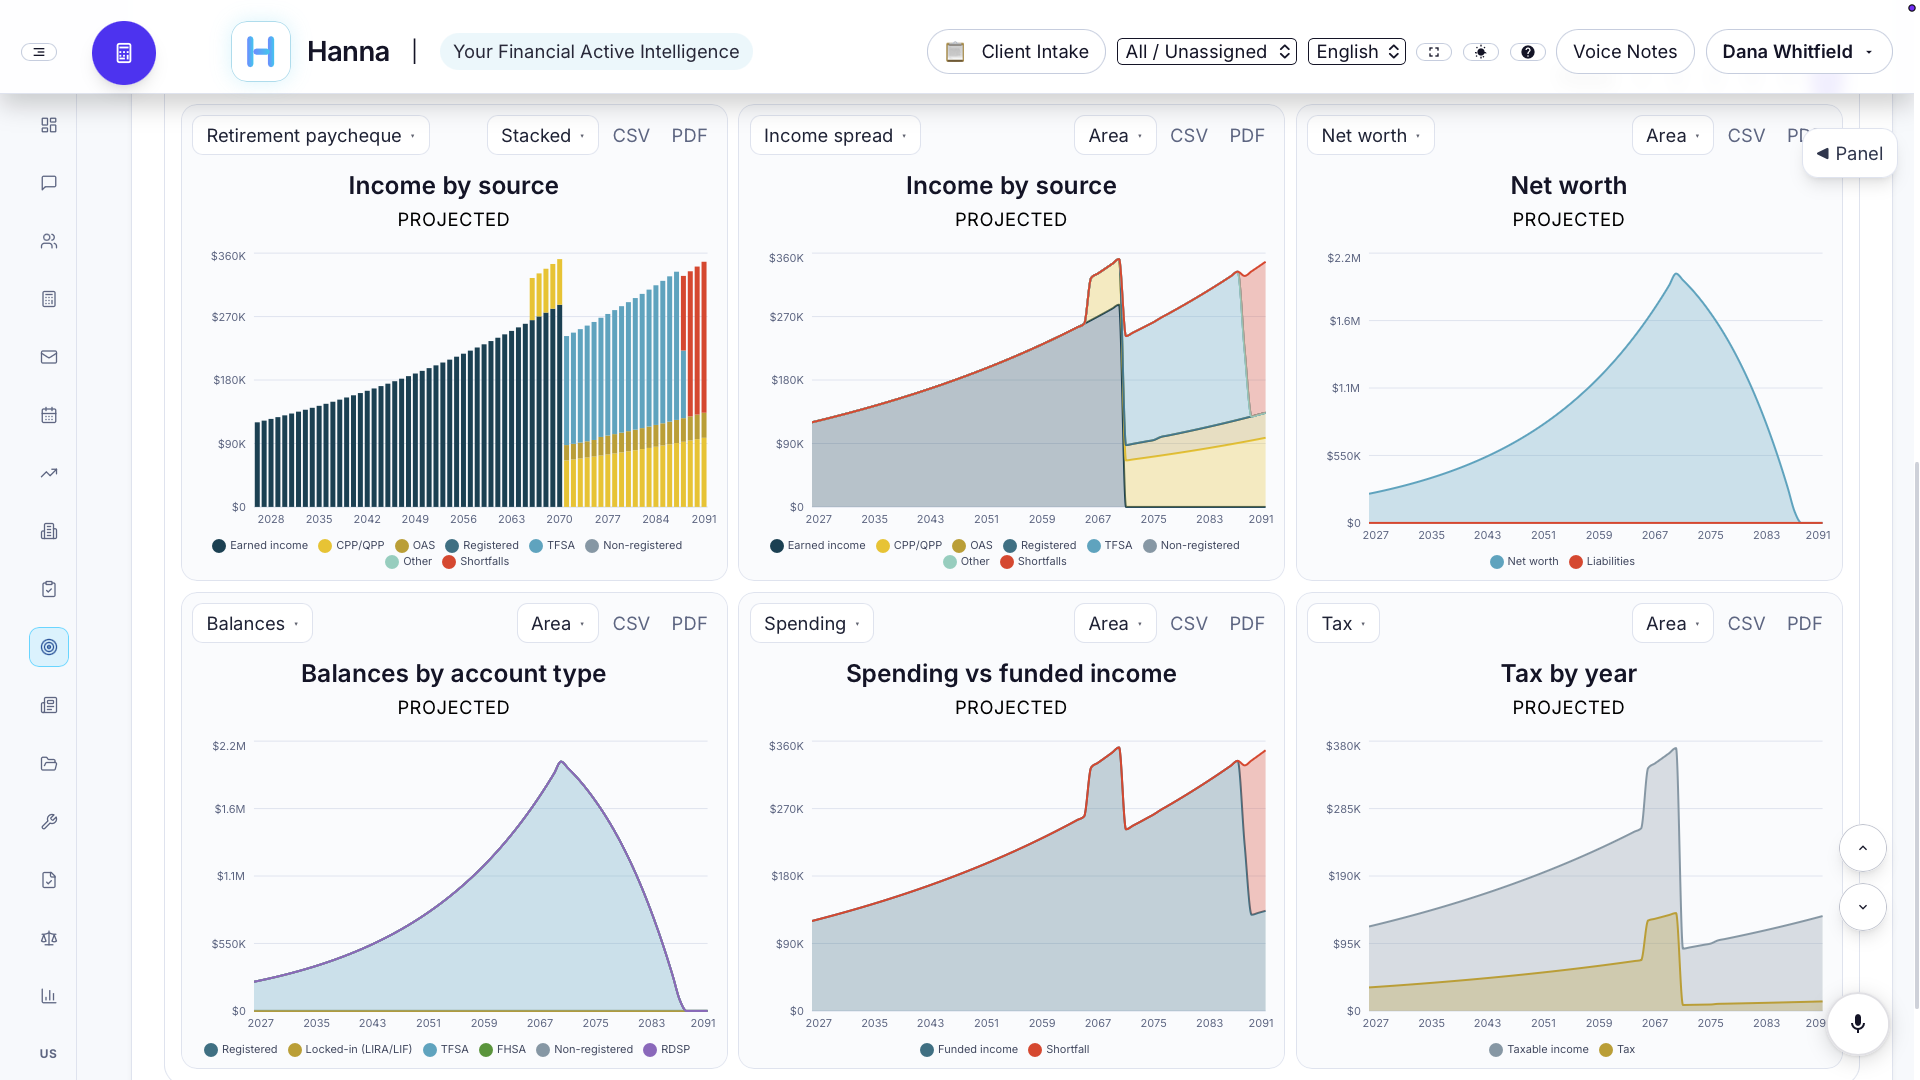Open the trending arrow icon in sidebar
Image resolution: width=1920 pixels, height=1080 pixels.
49,473
